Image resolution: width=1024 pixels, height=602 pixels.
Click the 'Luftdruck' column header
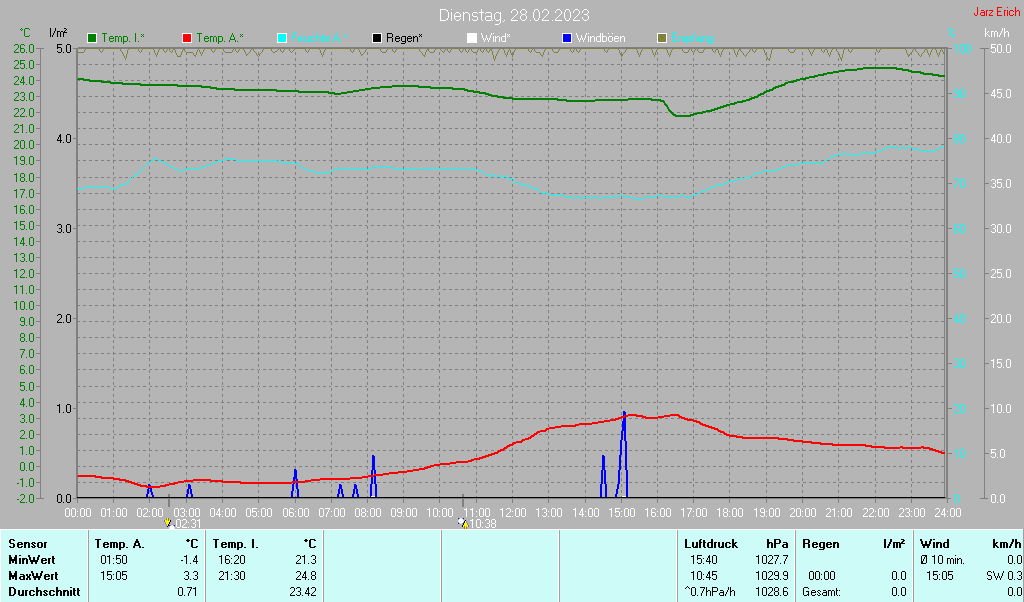711,544
